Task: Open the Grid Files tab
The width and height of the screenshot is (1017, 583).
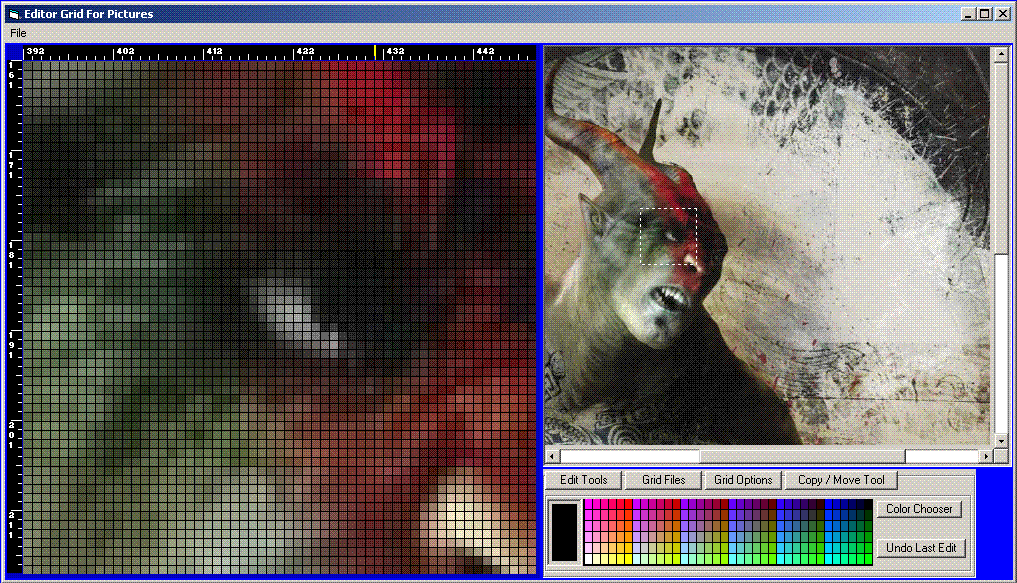Action: coord(663,480)
